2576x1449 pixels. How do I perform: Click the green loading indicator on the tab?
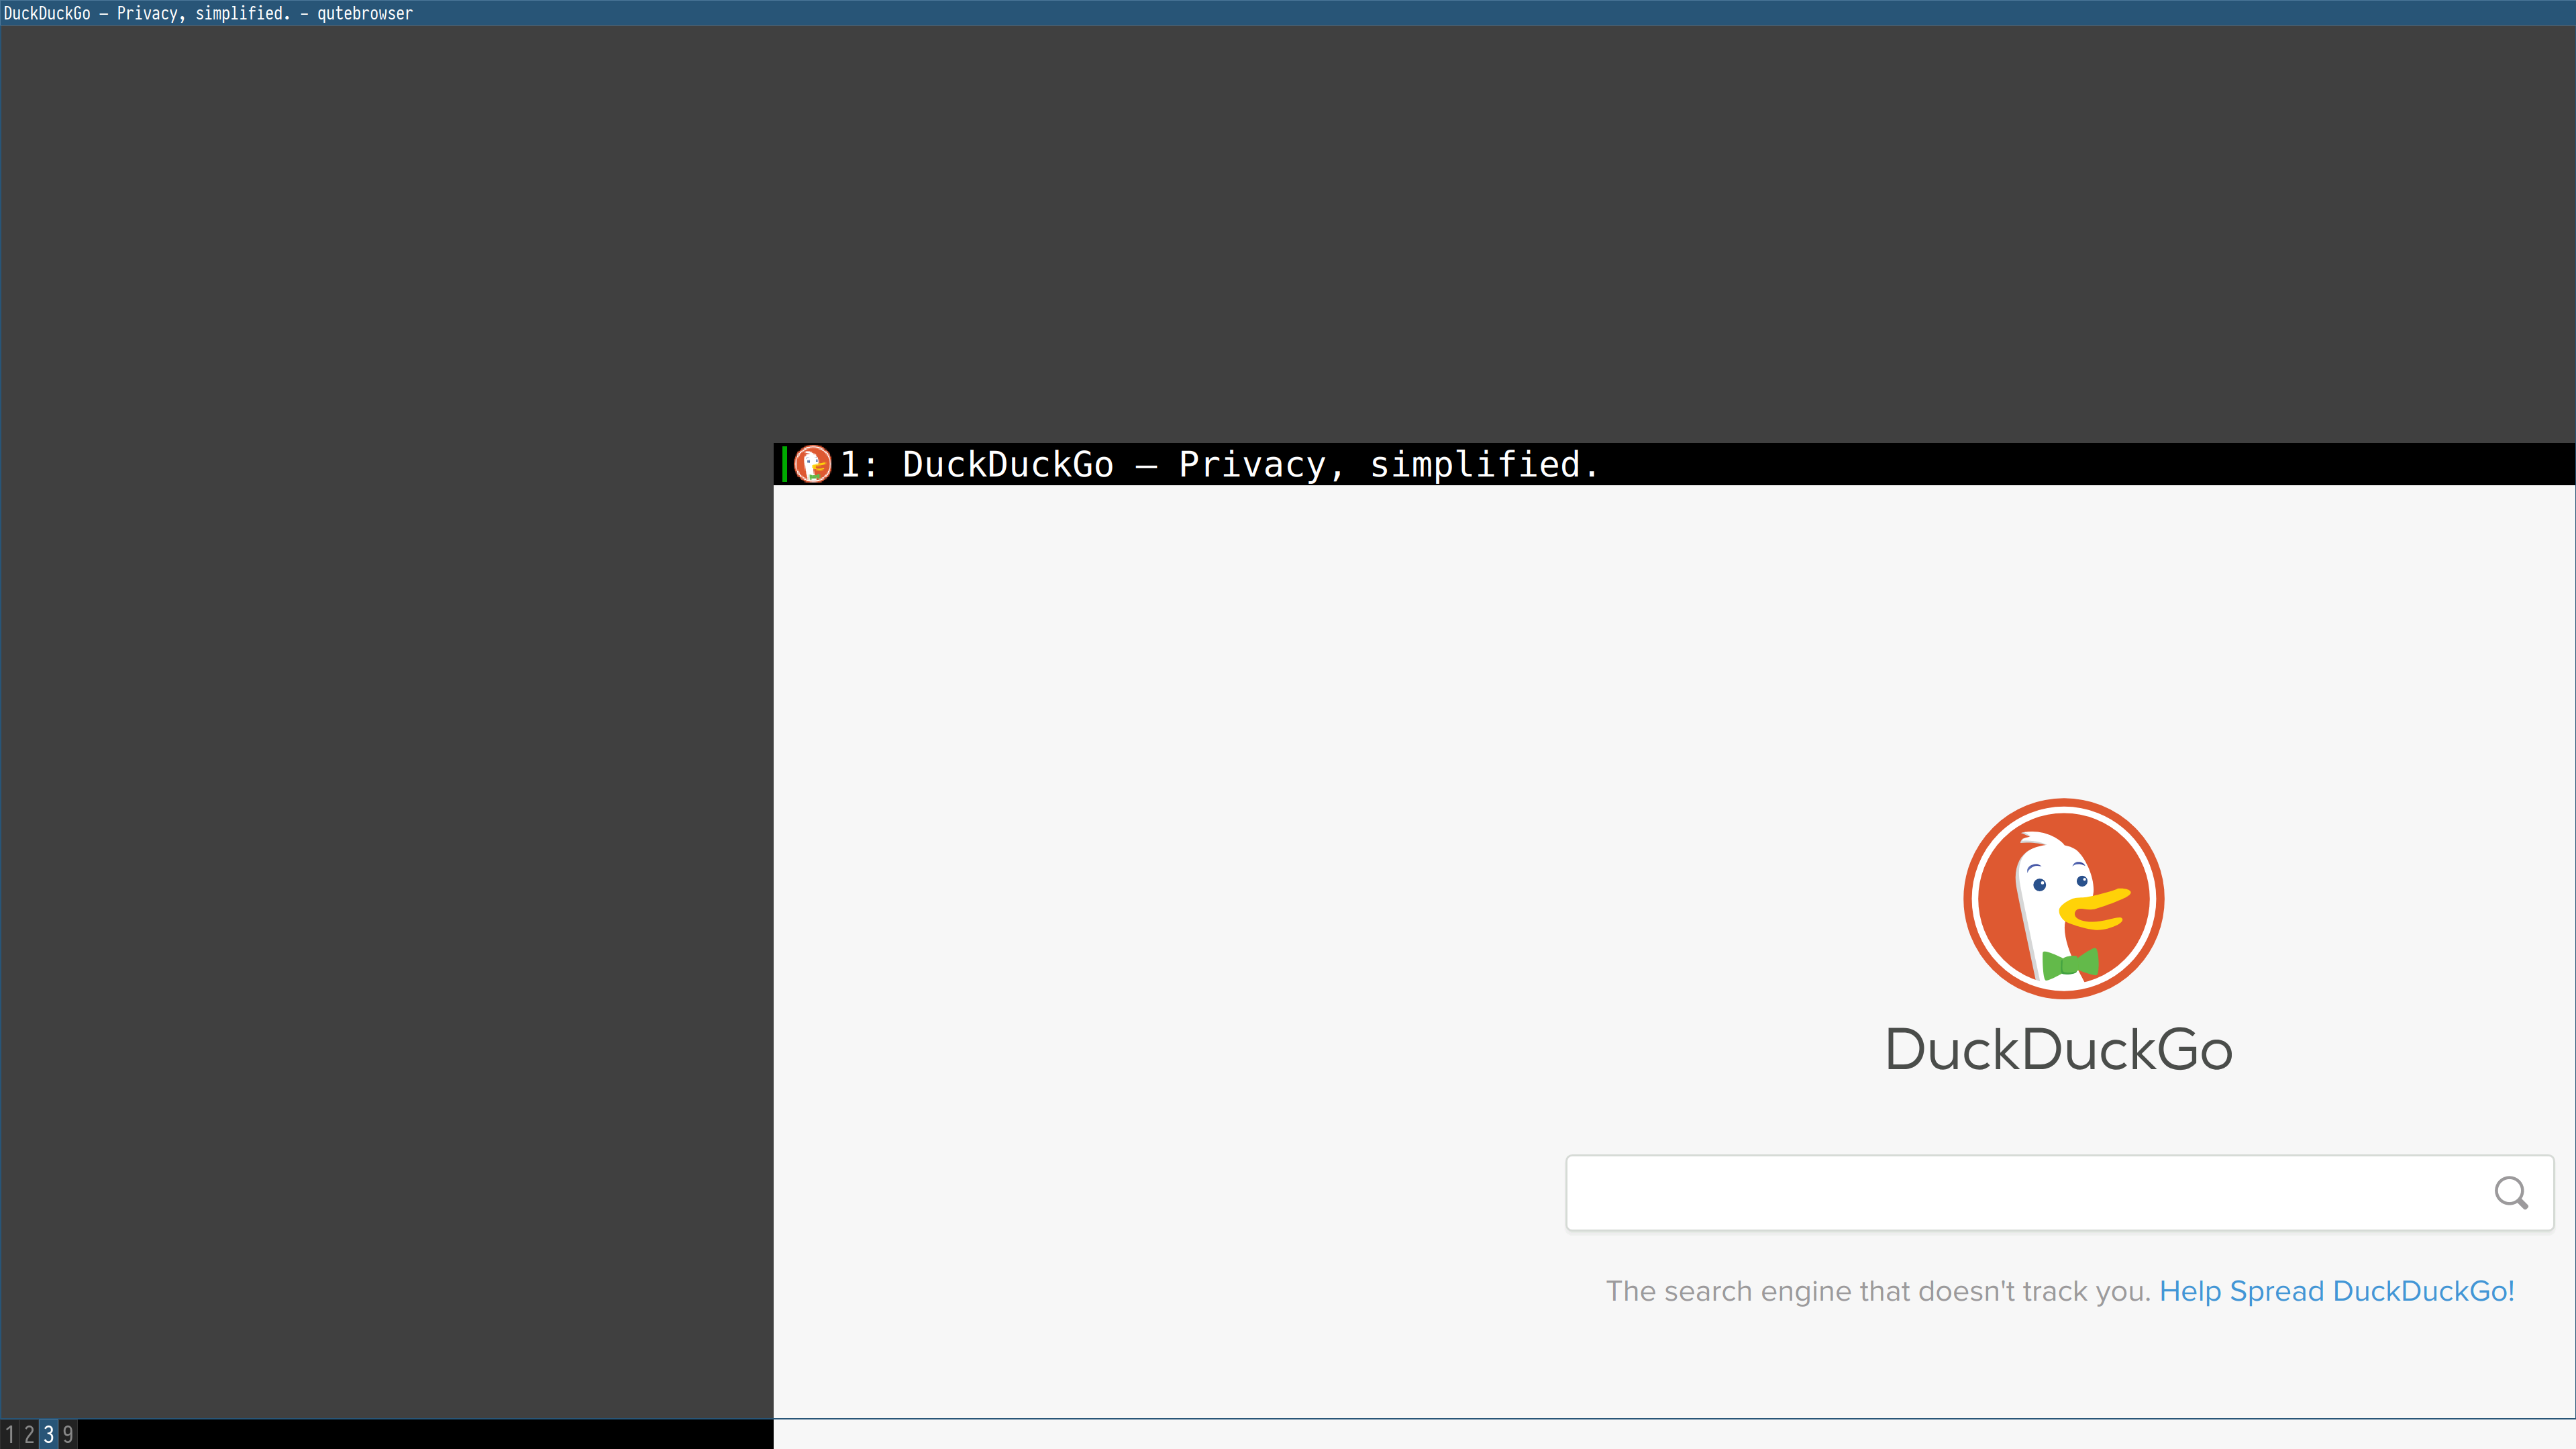click(x=785, y=464)
